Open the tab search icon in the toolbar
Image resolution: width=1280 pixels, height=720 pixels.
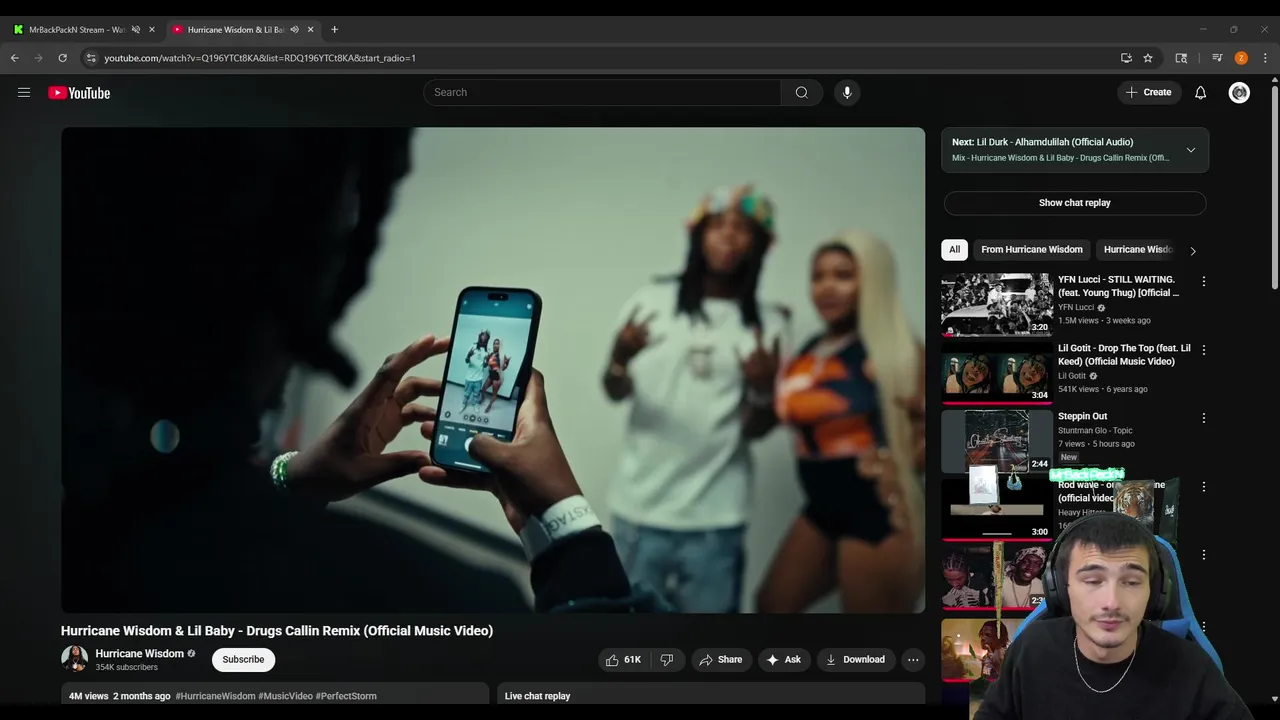[x=1181, y=58]
